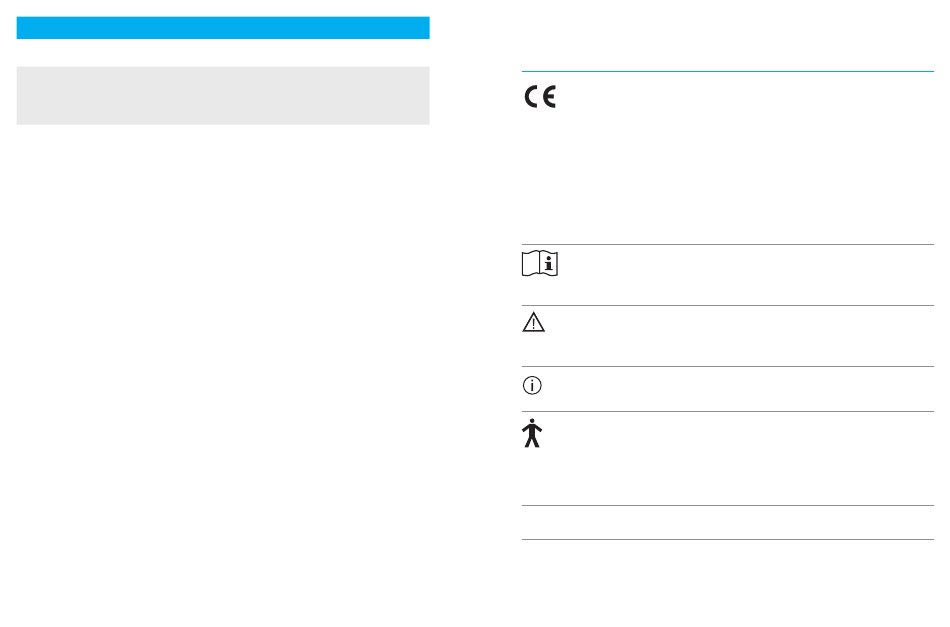Select the empty row below the person symbol

click(x=728, y=522)
